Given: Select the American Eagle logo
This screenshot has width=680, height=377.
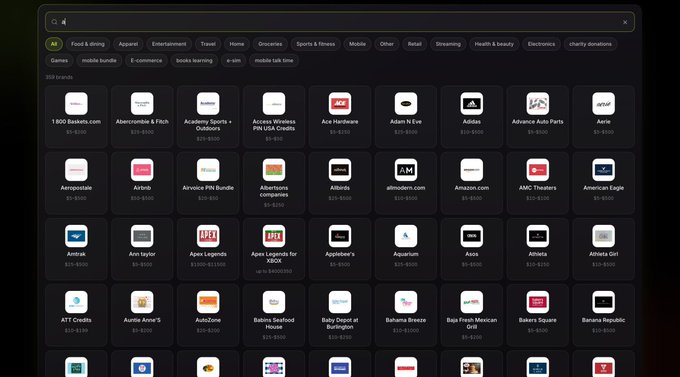Looking at the screenshot, I should (603, 170).
